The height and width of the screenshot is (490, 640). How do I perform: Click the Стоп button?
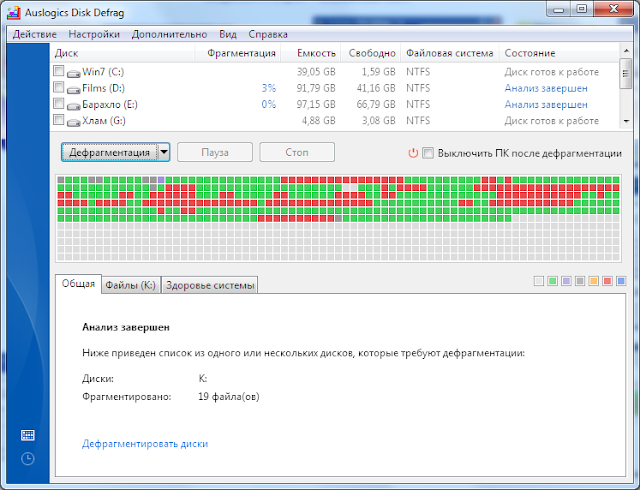(297, 152)
